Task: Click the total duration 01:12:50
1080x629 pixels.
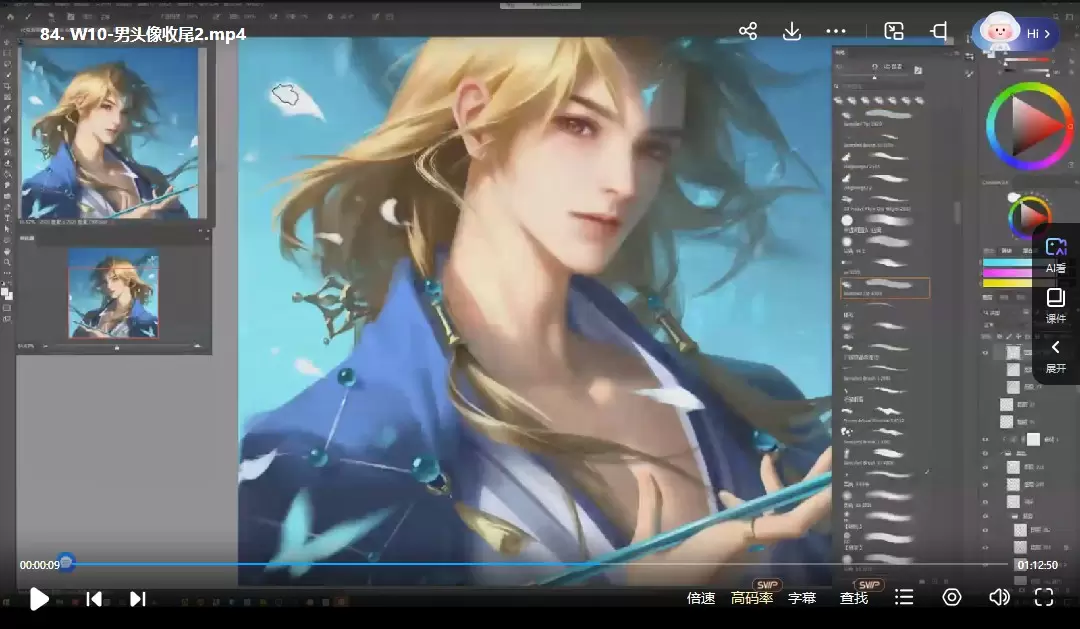Action: click(x=1037, y=565)
